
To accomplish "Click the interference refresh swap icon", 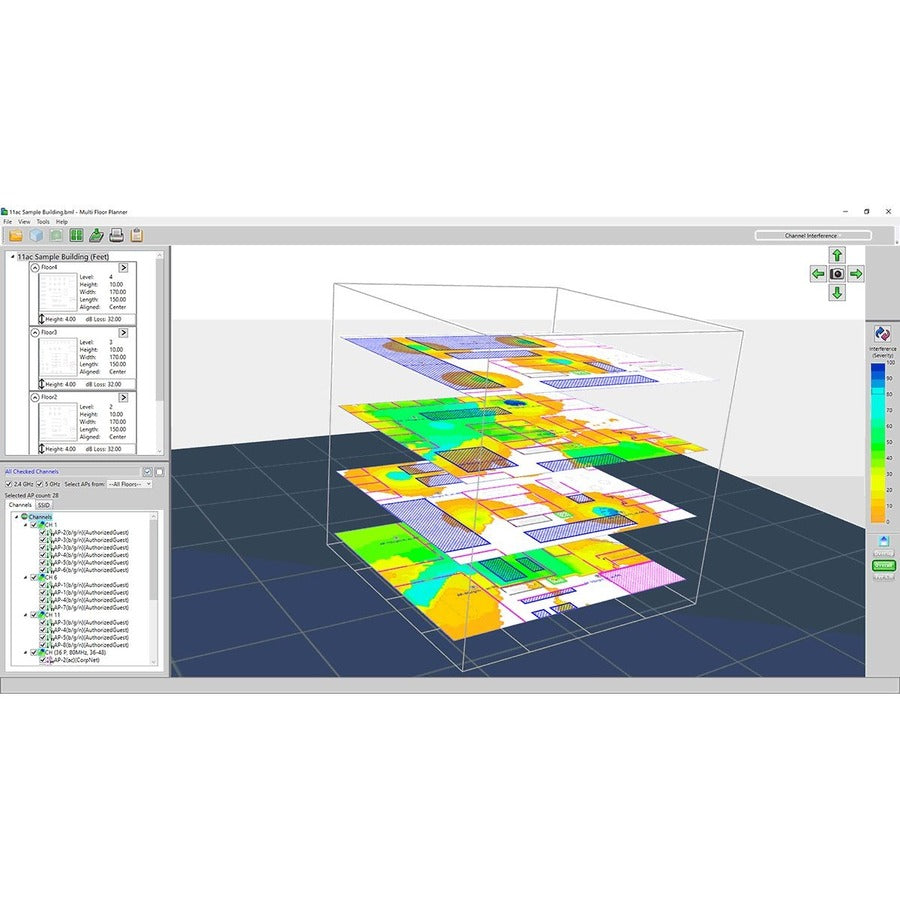I will tap(882, 334).
